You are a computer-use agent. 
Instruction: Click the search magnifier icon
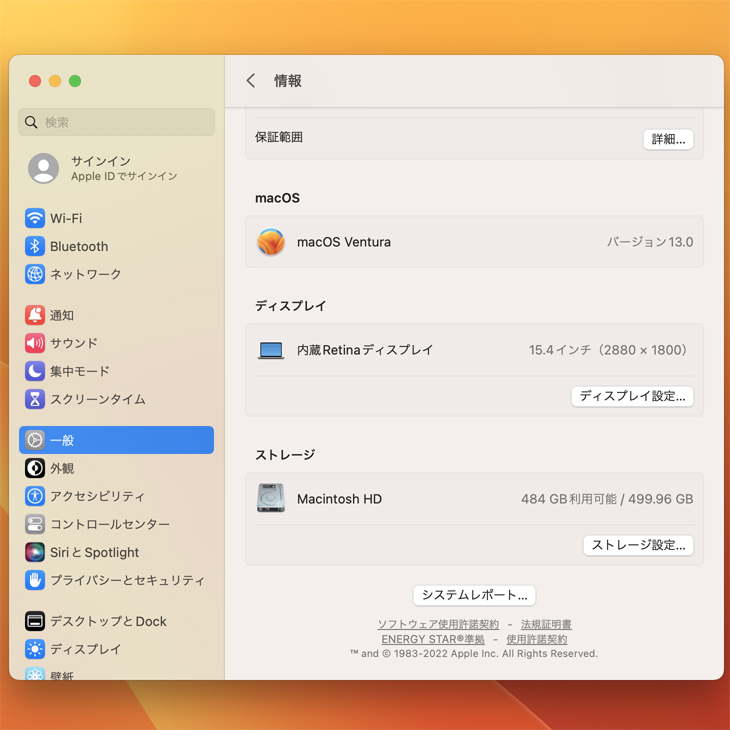31,122
